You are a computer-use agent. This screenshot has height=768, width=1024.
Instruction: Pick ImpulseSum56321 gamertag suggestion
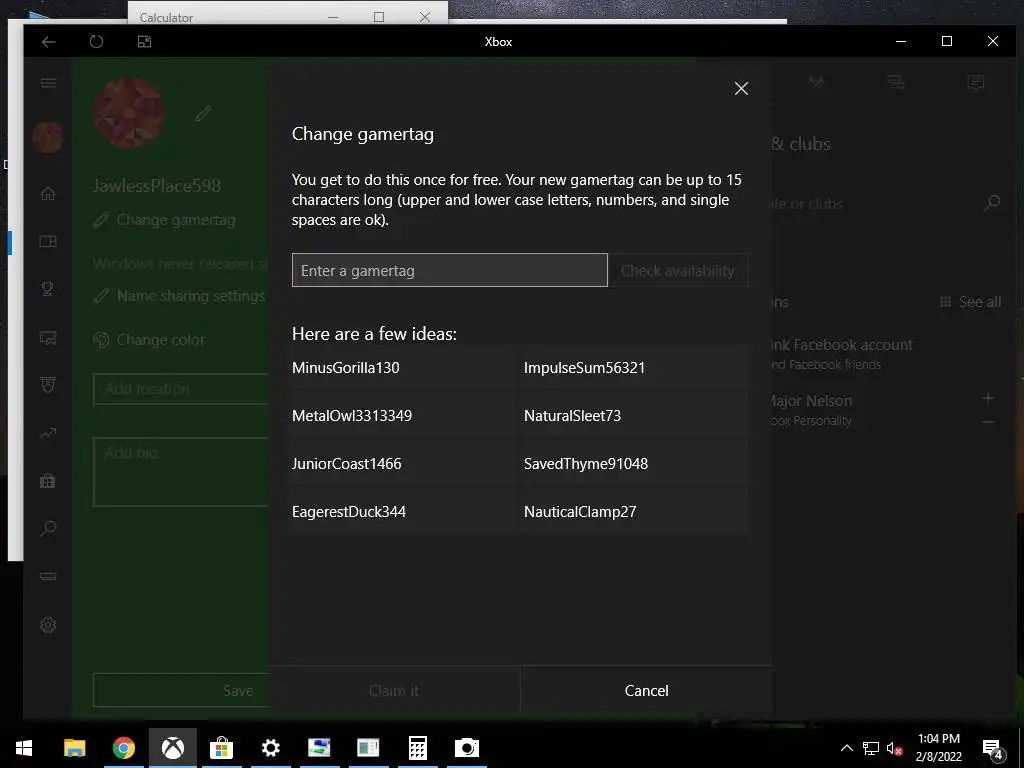click(632, 368)
